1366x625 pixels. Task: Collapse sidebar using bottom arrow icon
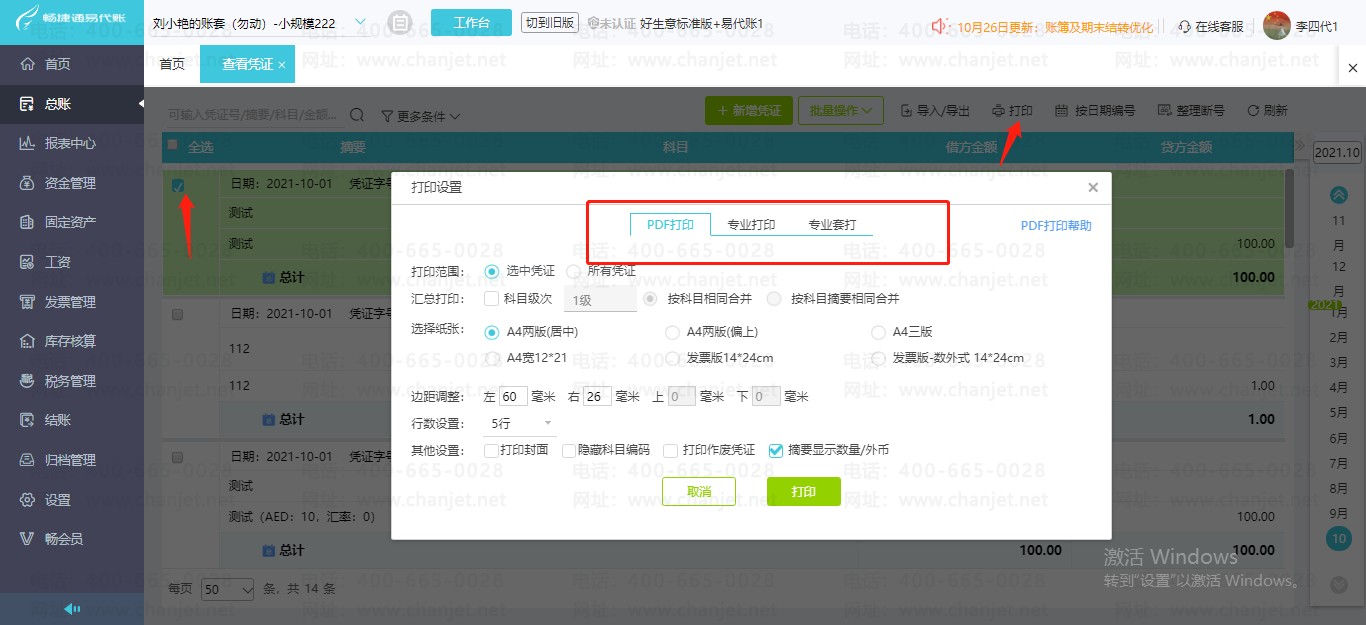pyautogui.click(x=72, y=609)
